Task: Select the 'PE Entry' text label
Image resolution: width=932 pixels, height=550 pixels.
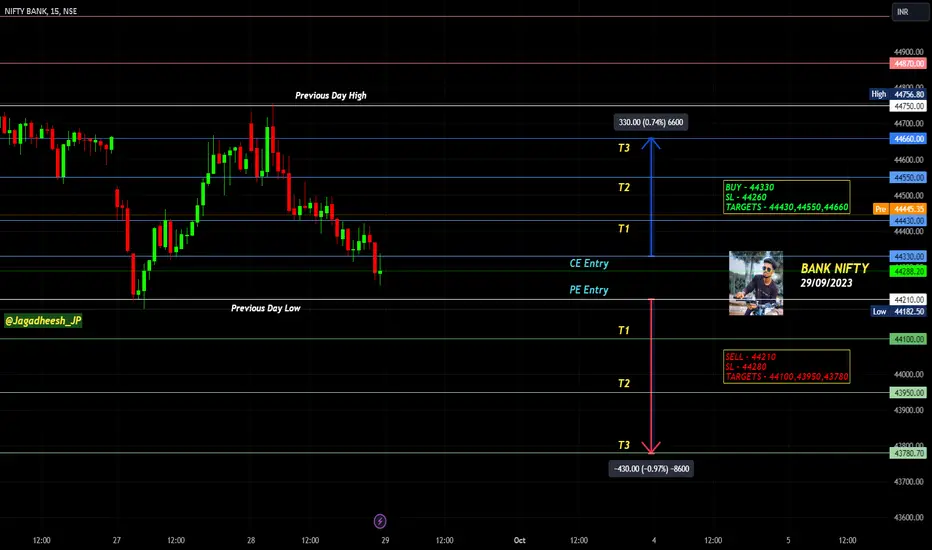Action: click(x=588, y=290)
